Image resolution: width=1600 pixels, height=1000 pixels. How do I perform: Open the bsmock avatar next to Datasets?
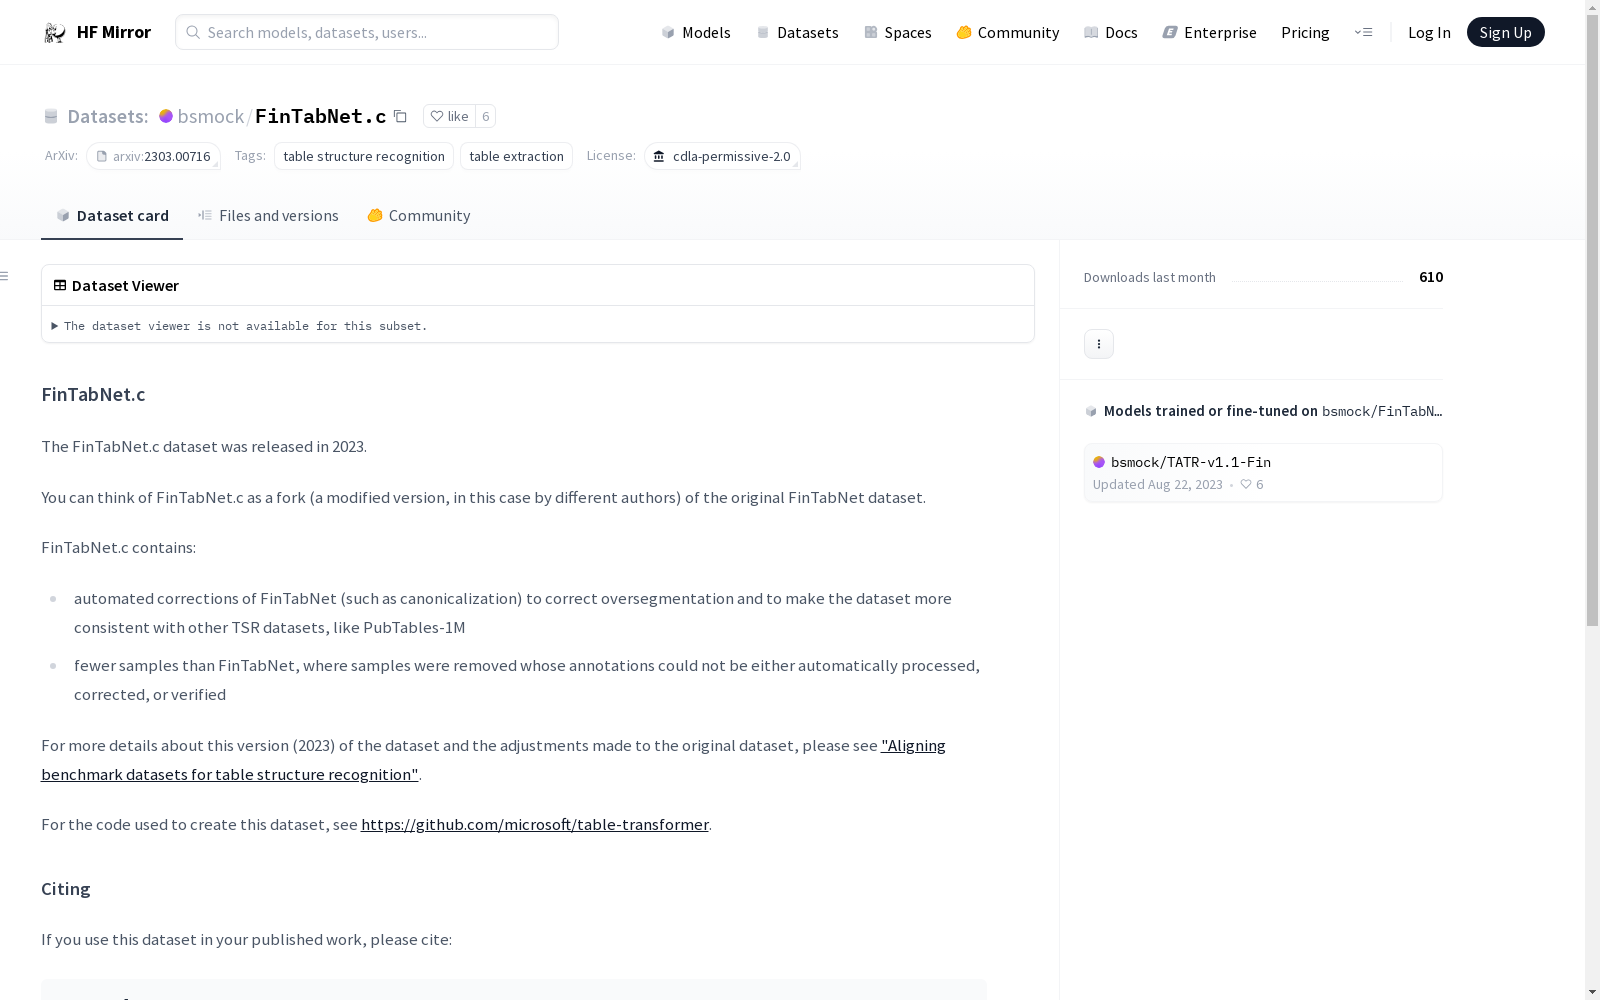pos(166,116)
